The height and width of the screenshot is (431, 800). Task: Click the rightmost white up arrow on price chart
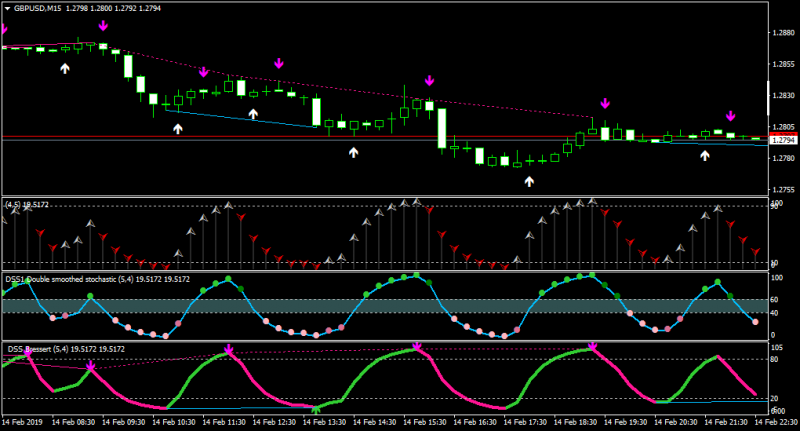(705, 156)
